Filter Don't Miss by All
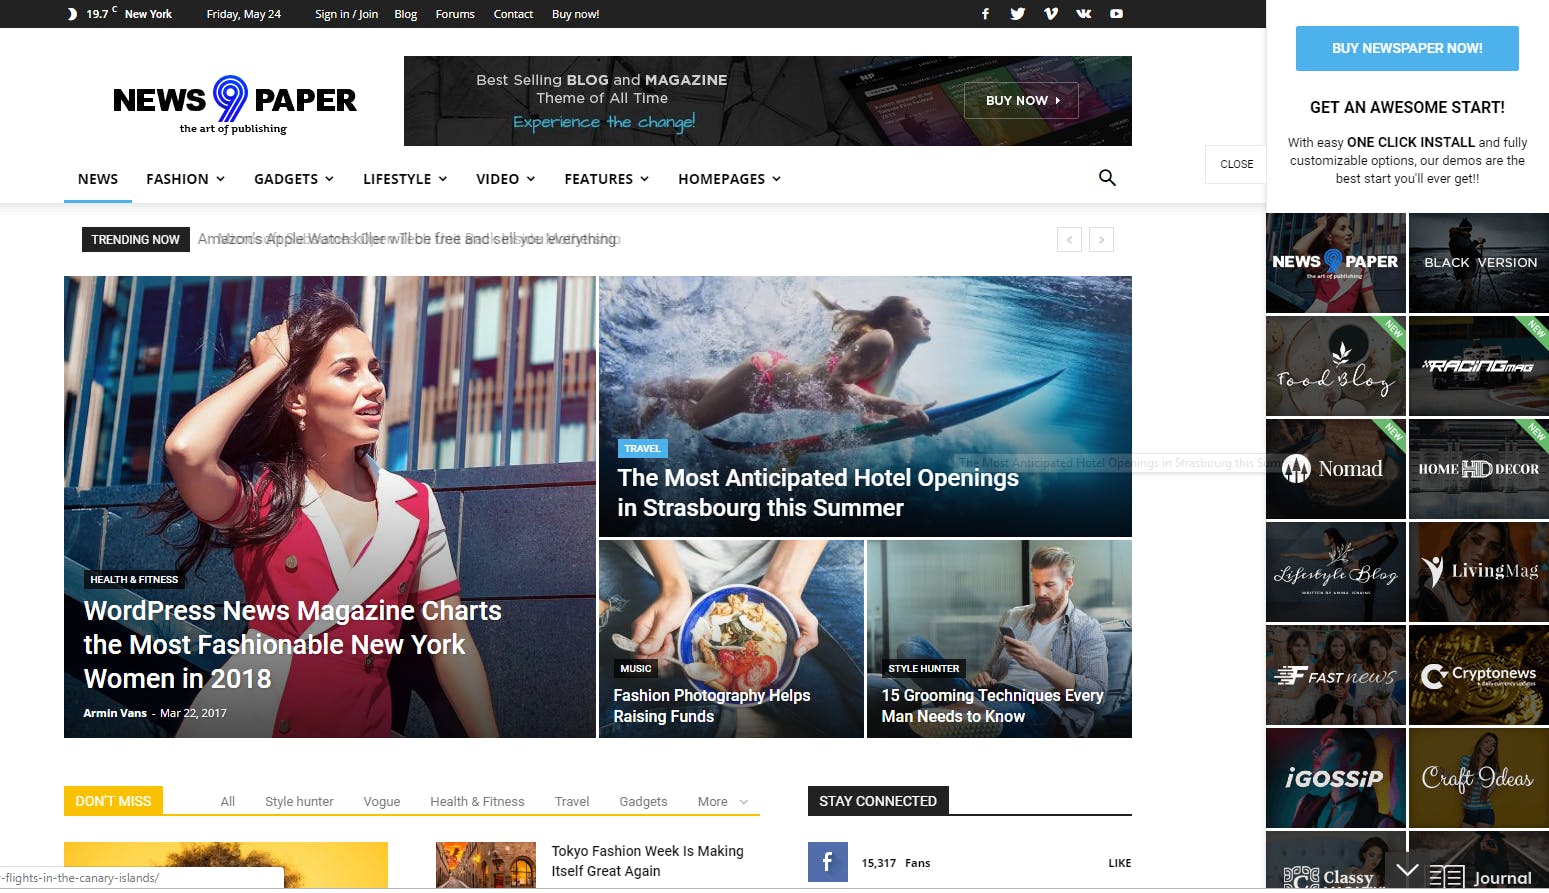This screenshot has height=893, width=1549. [x=228, y=802]
